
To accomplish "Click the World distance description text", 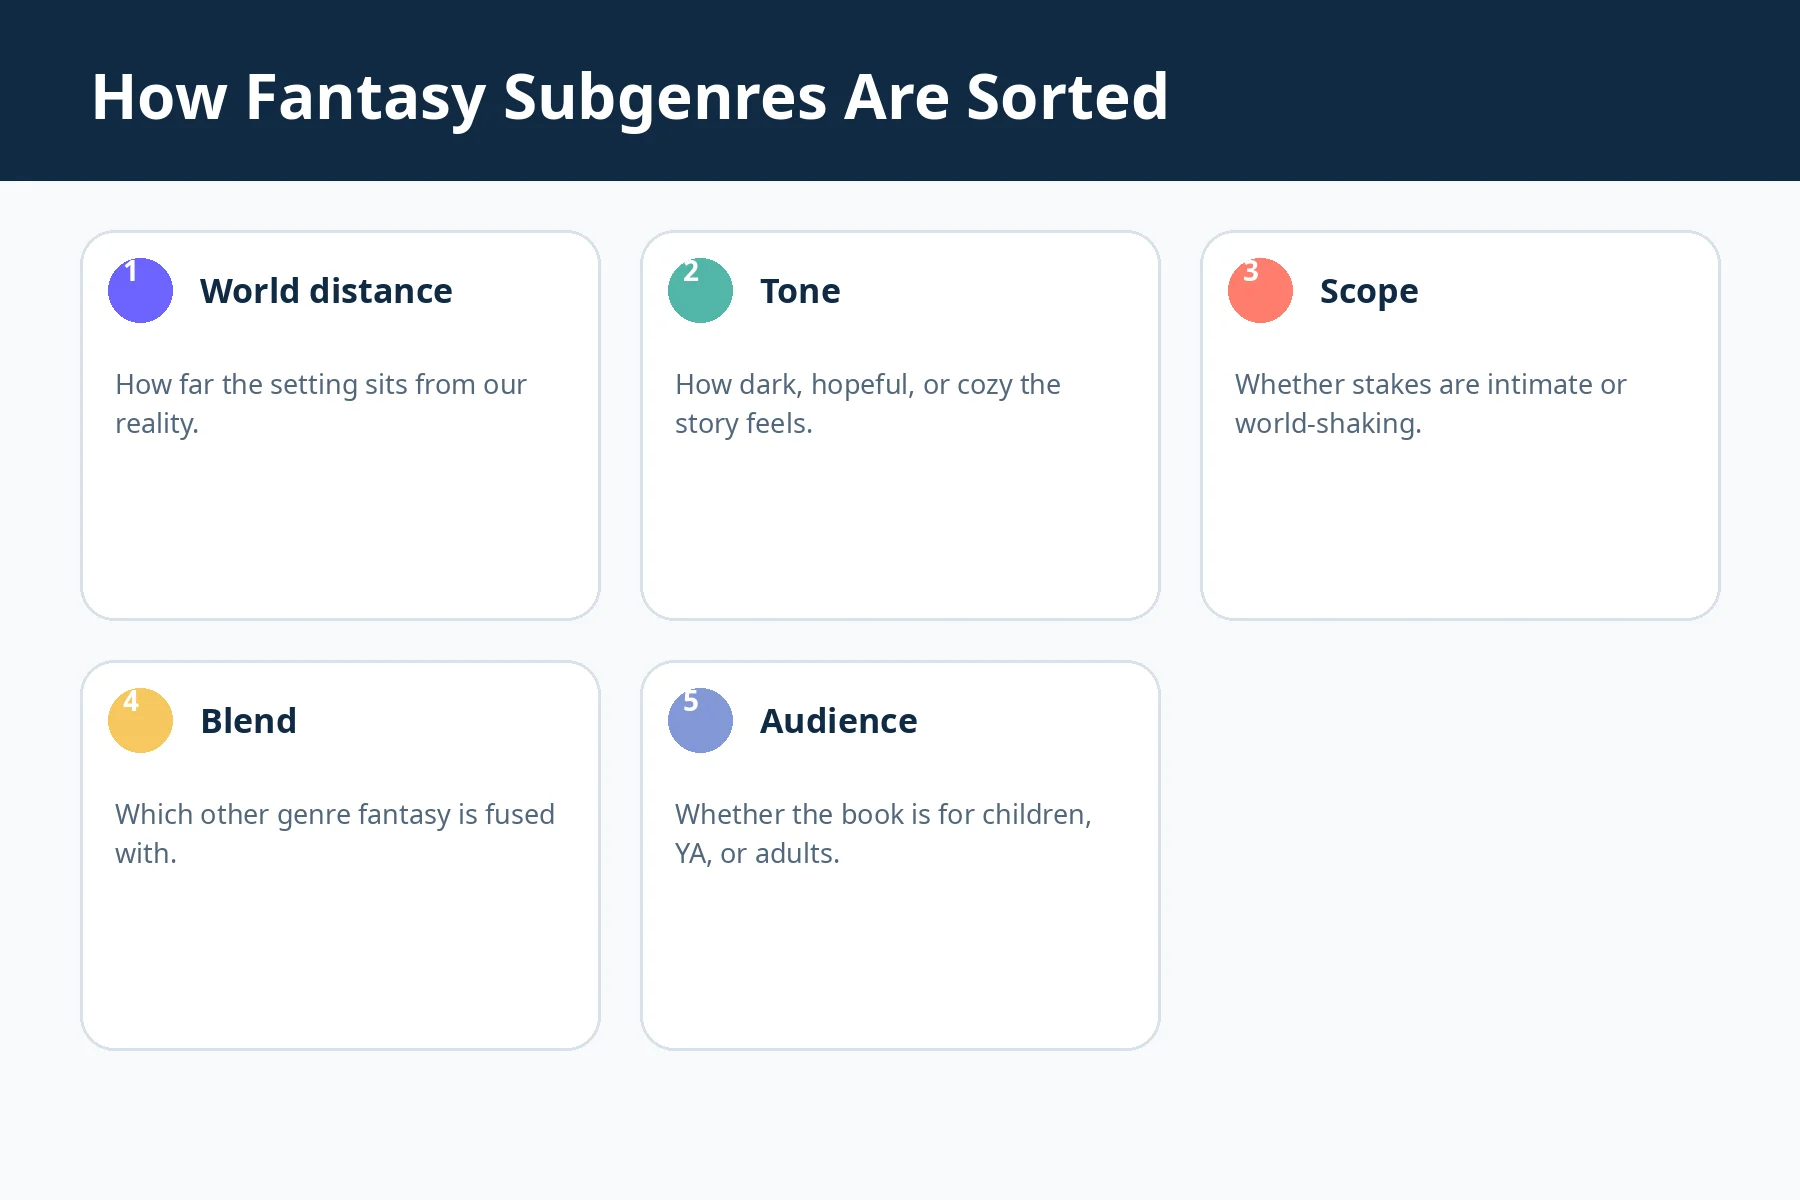I will point(321,404).
